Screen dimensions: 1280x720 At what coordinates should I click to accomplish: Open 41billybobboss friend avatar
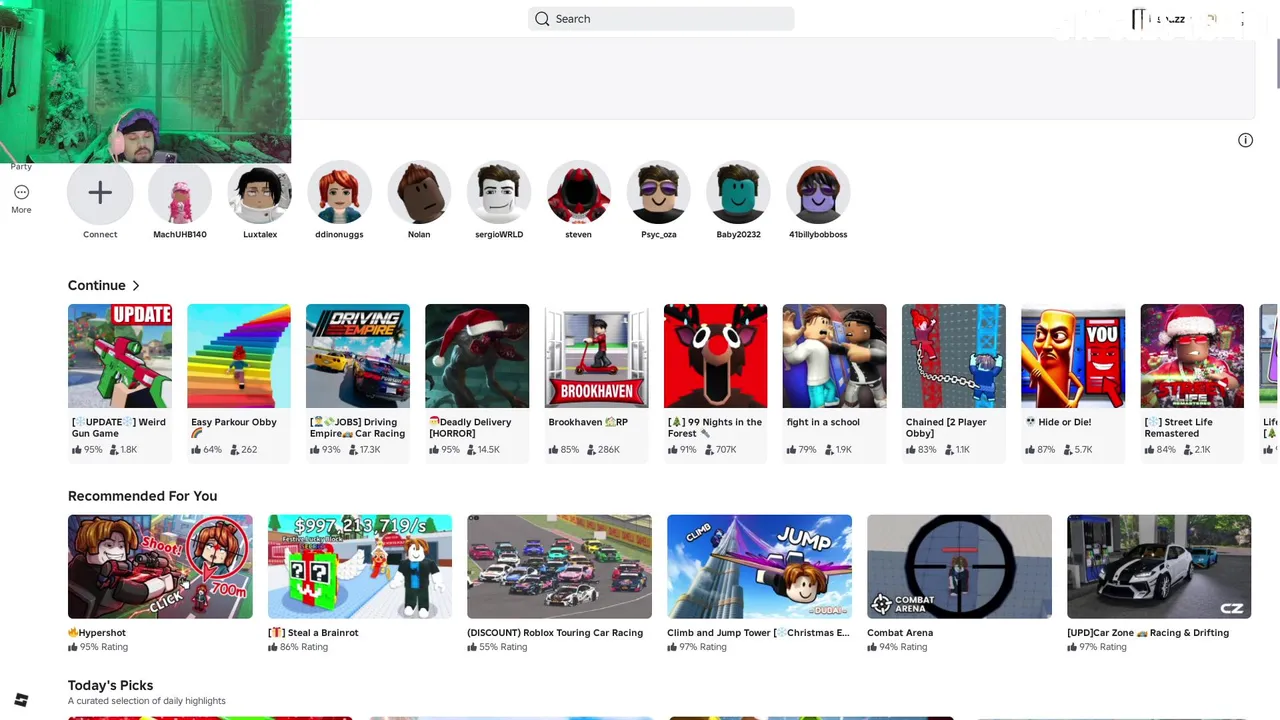click(x=818, y=193)
